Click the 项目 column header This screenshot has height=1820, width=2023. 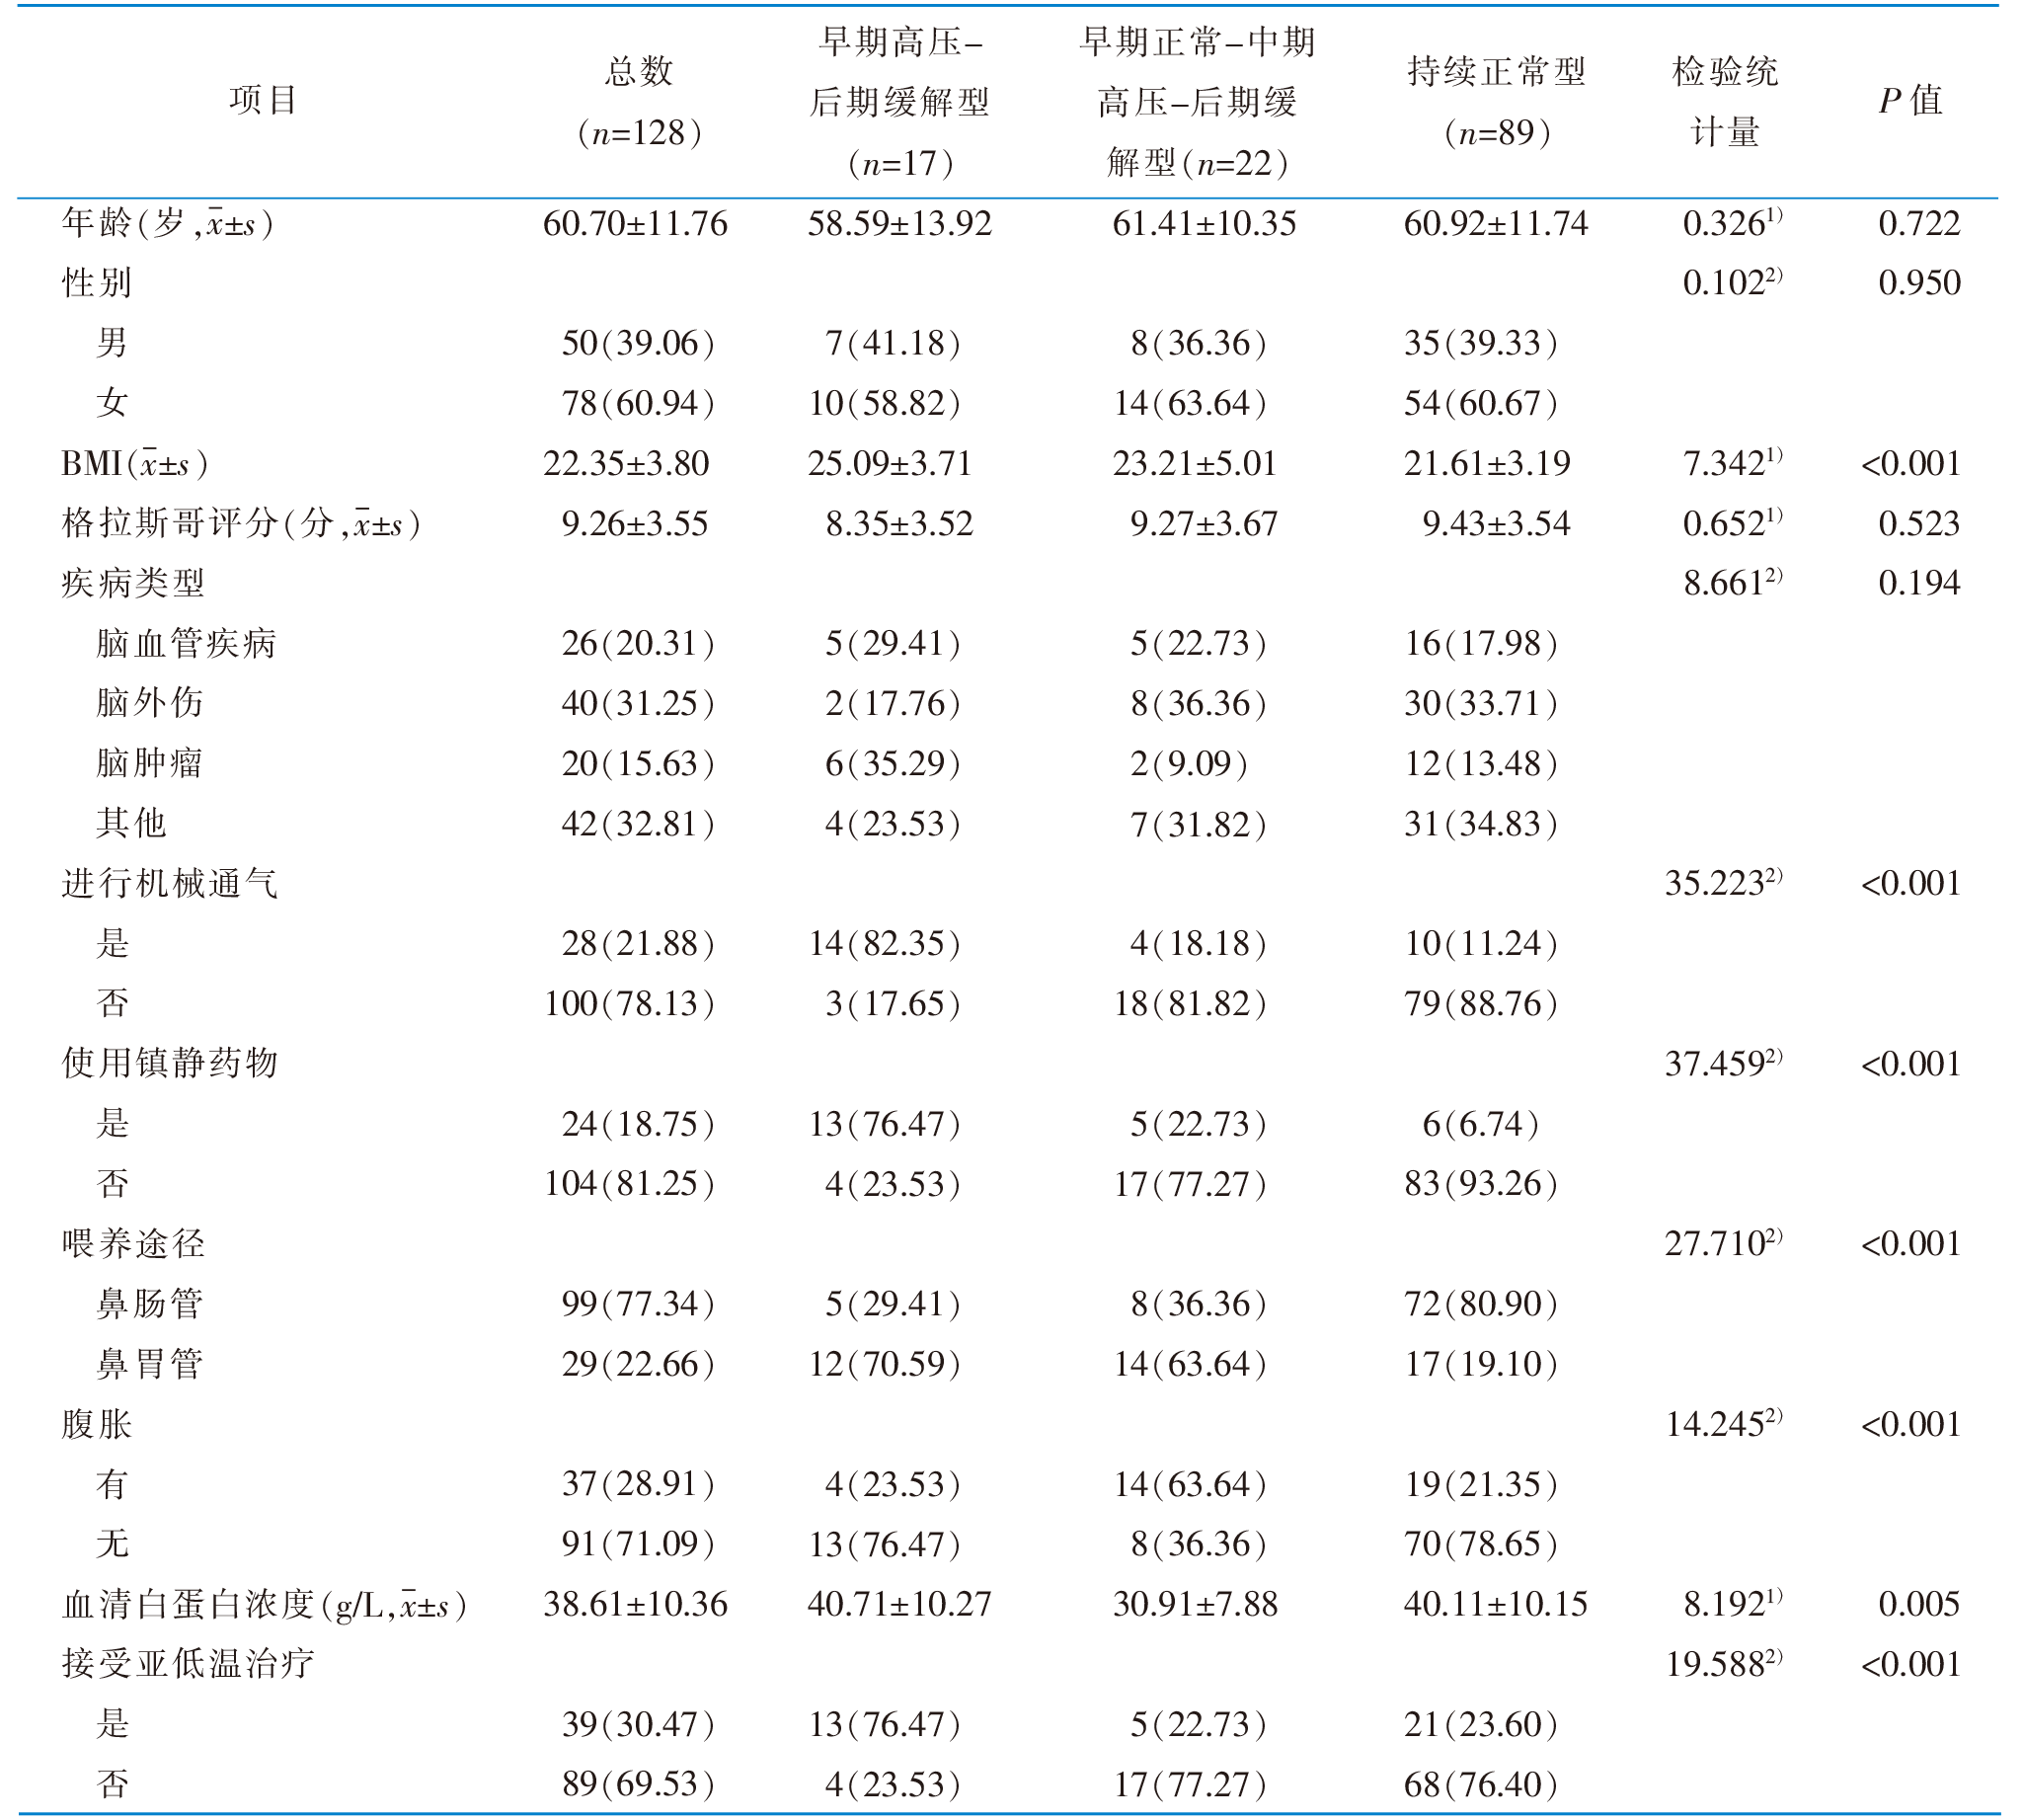pyautogui.click(x=263, y=101)
